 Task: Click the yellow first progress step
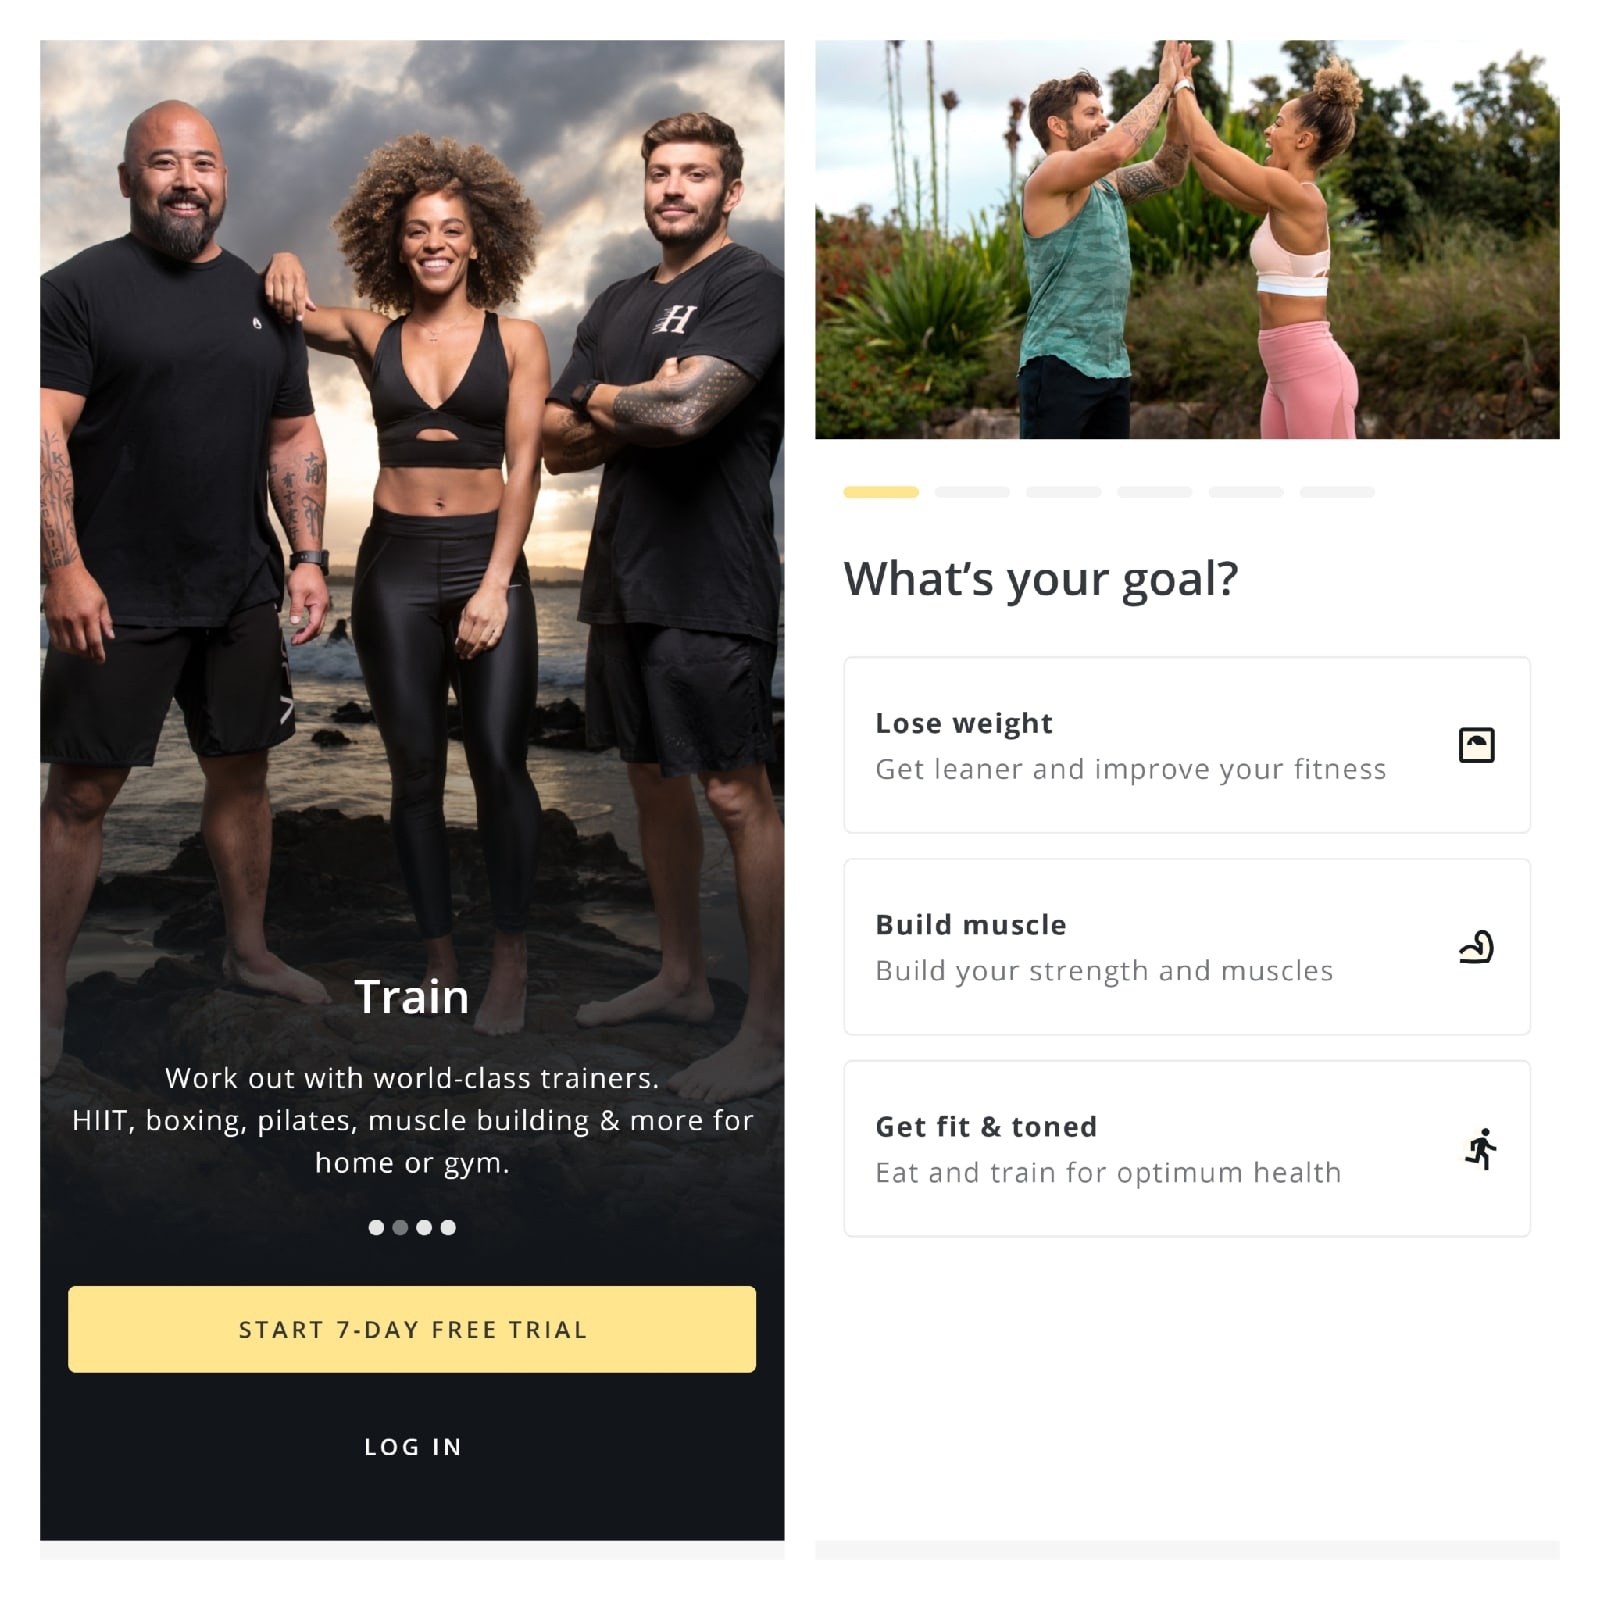[881, 492]
